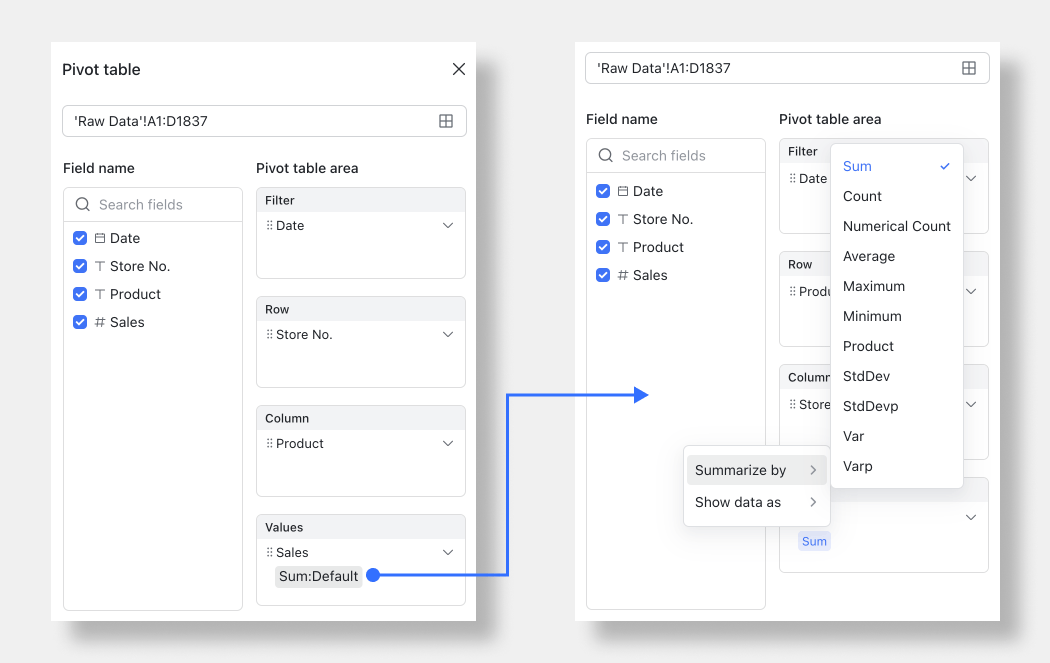The image size is (1050, 663).
Task: Click the text-type icon beside Store No.
Action: [x=98, y=266]
